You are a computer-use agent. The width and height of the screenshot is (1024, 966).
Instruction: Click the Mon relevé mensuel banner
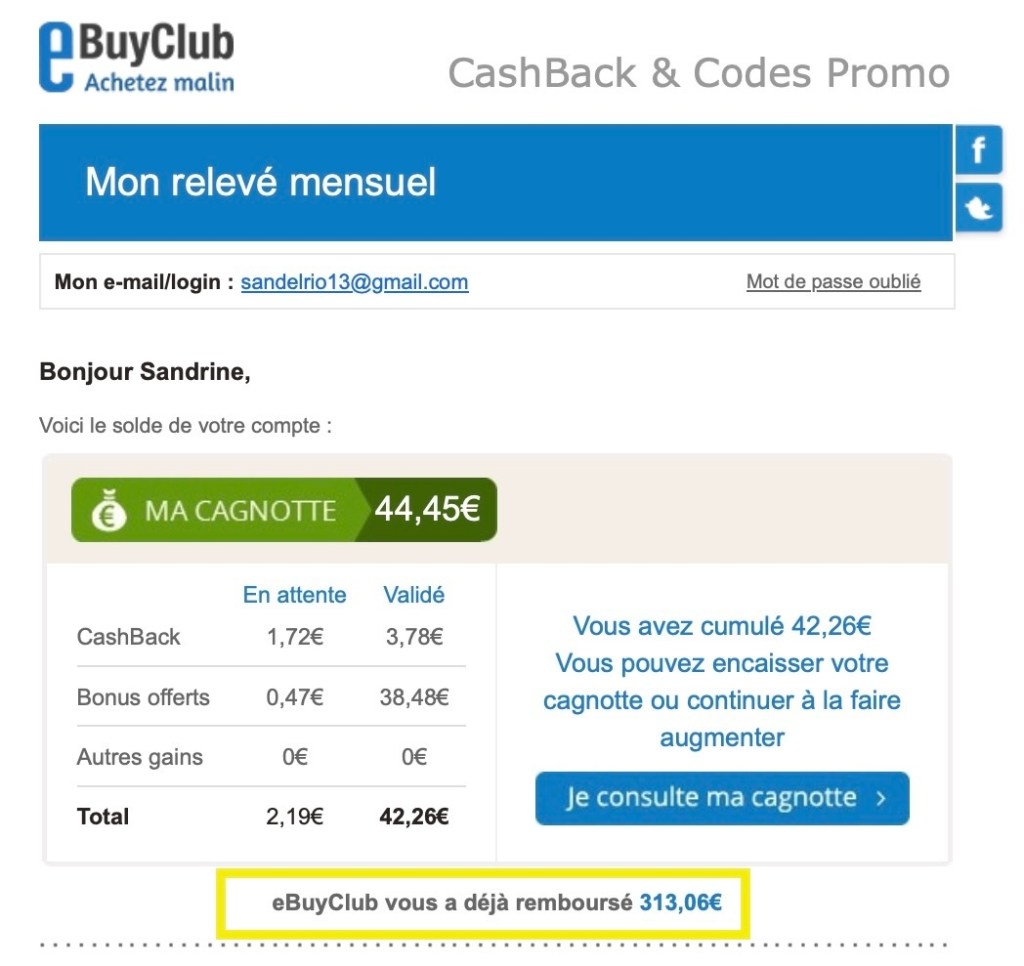pos(496,182)
